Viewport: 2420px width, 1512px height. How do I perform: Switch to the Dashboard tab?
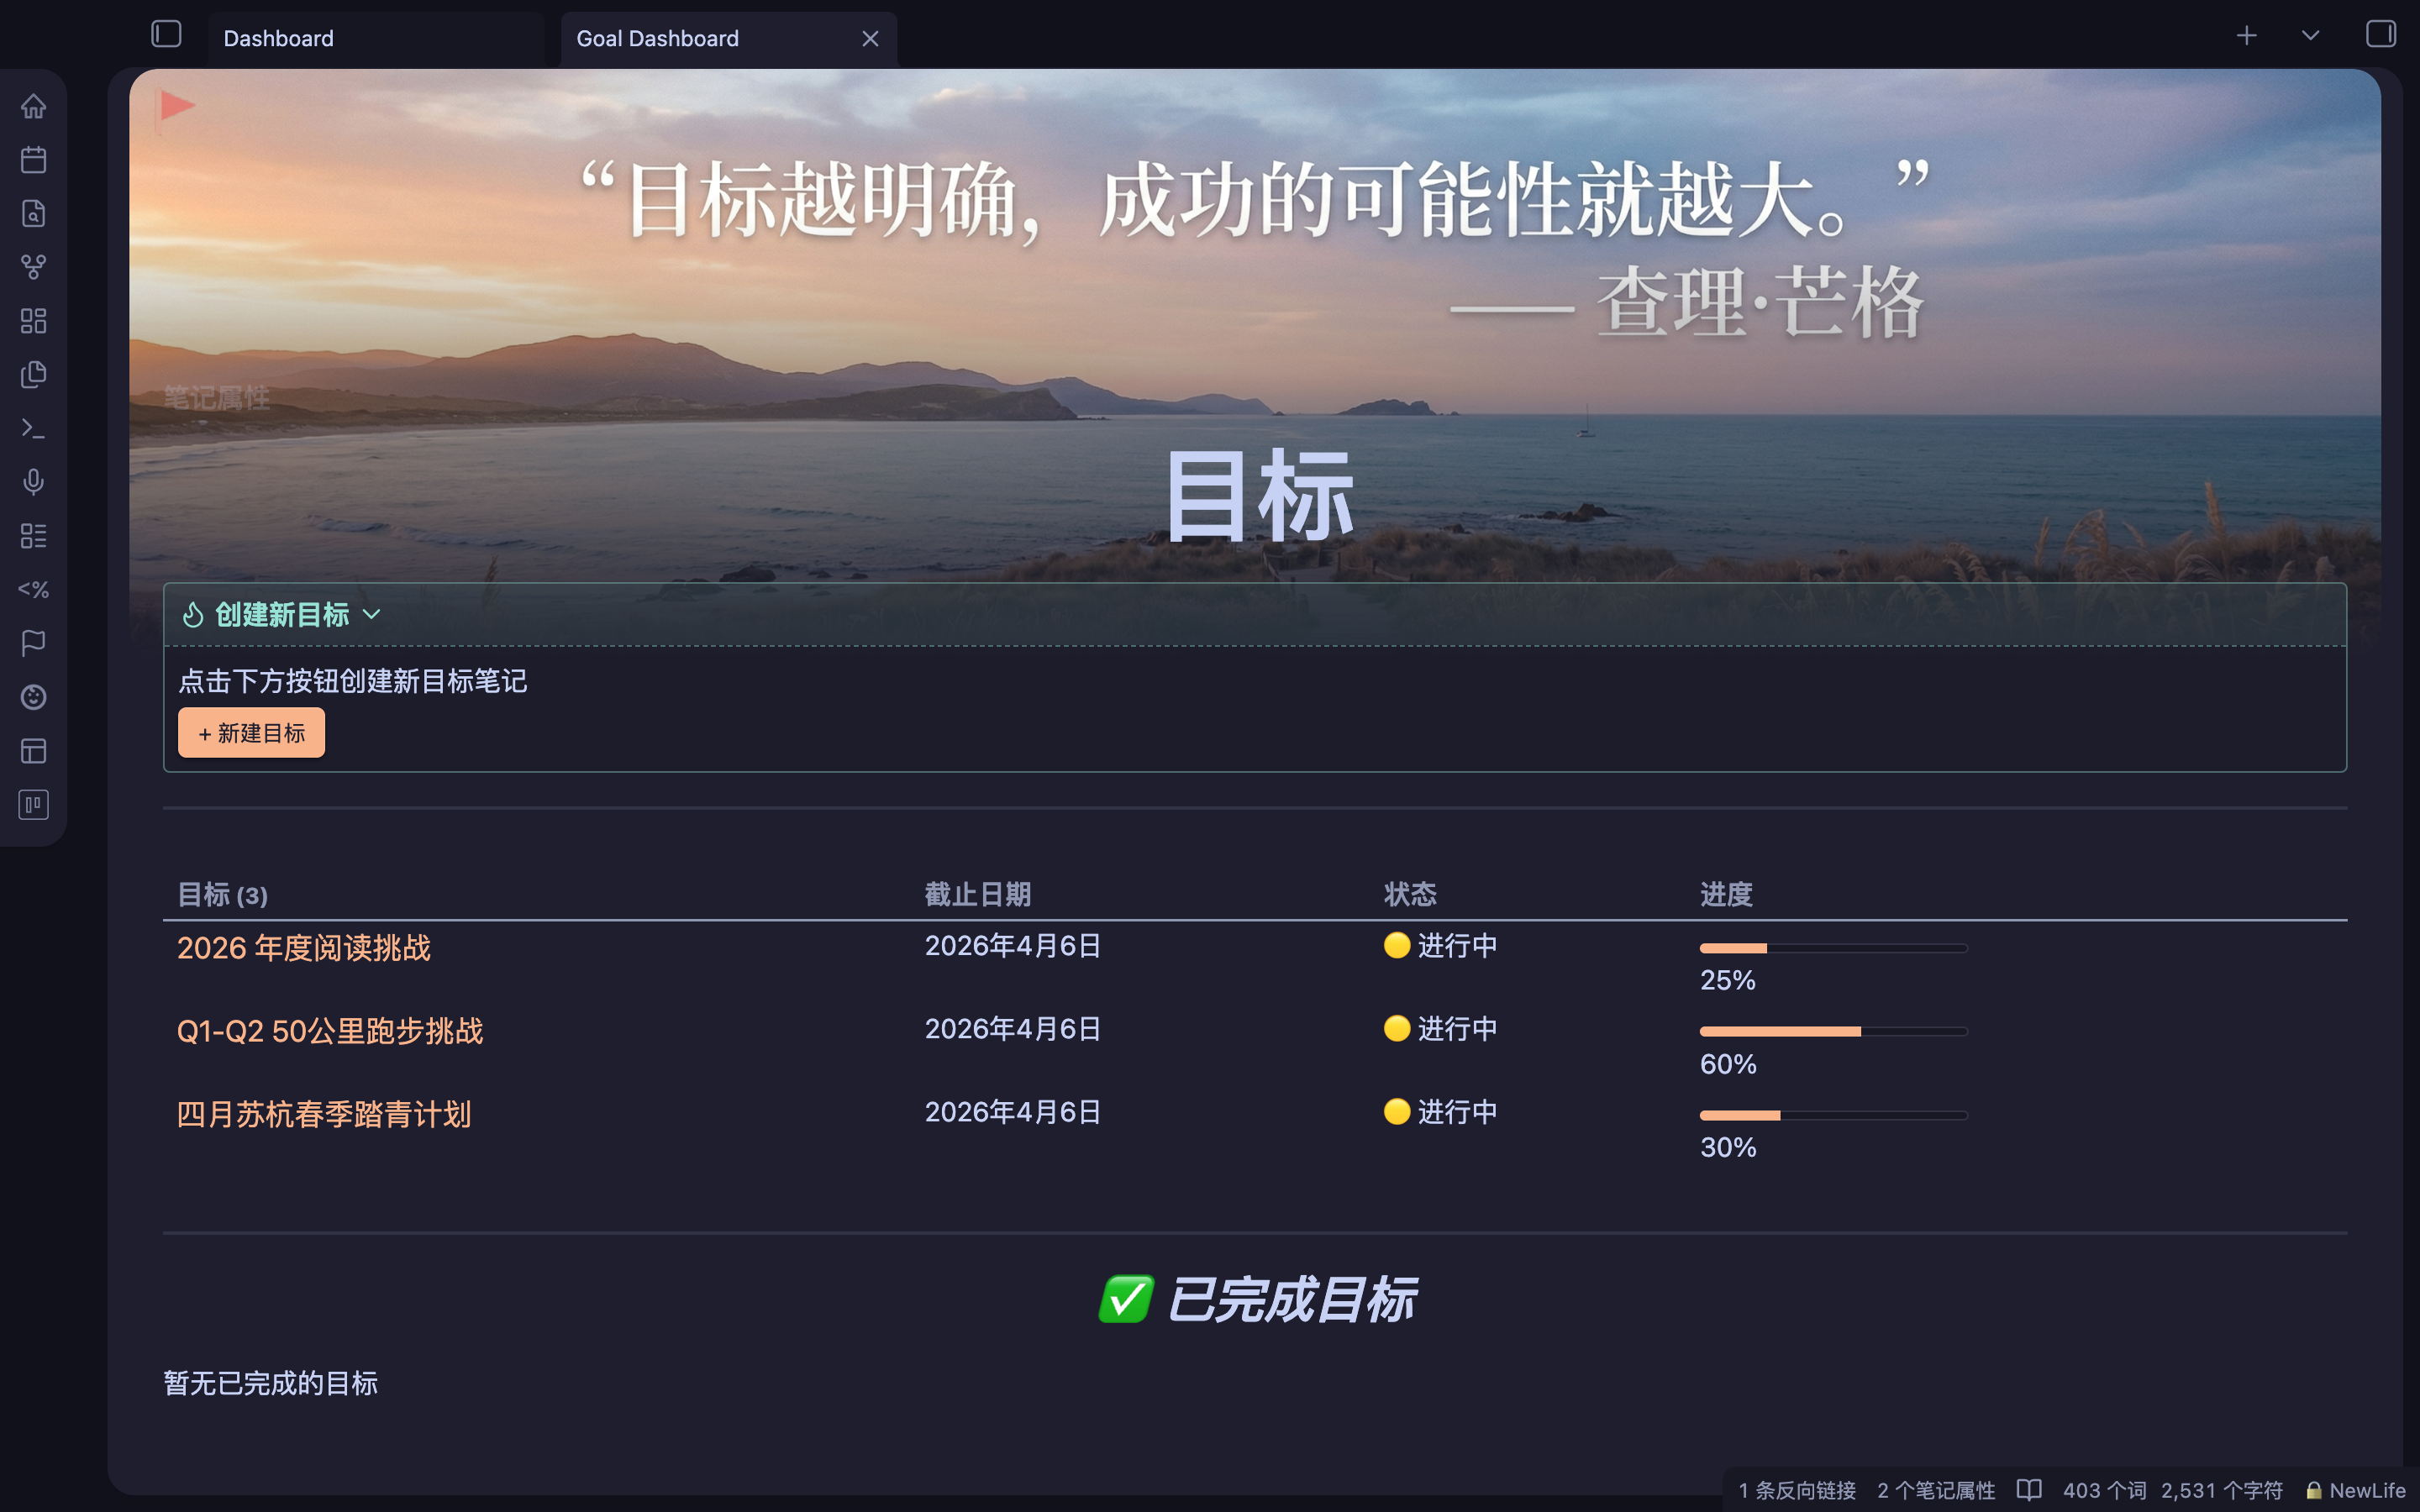pyautogui.click(x=376, y=39)
